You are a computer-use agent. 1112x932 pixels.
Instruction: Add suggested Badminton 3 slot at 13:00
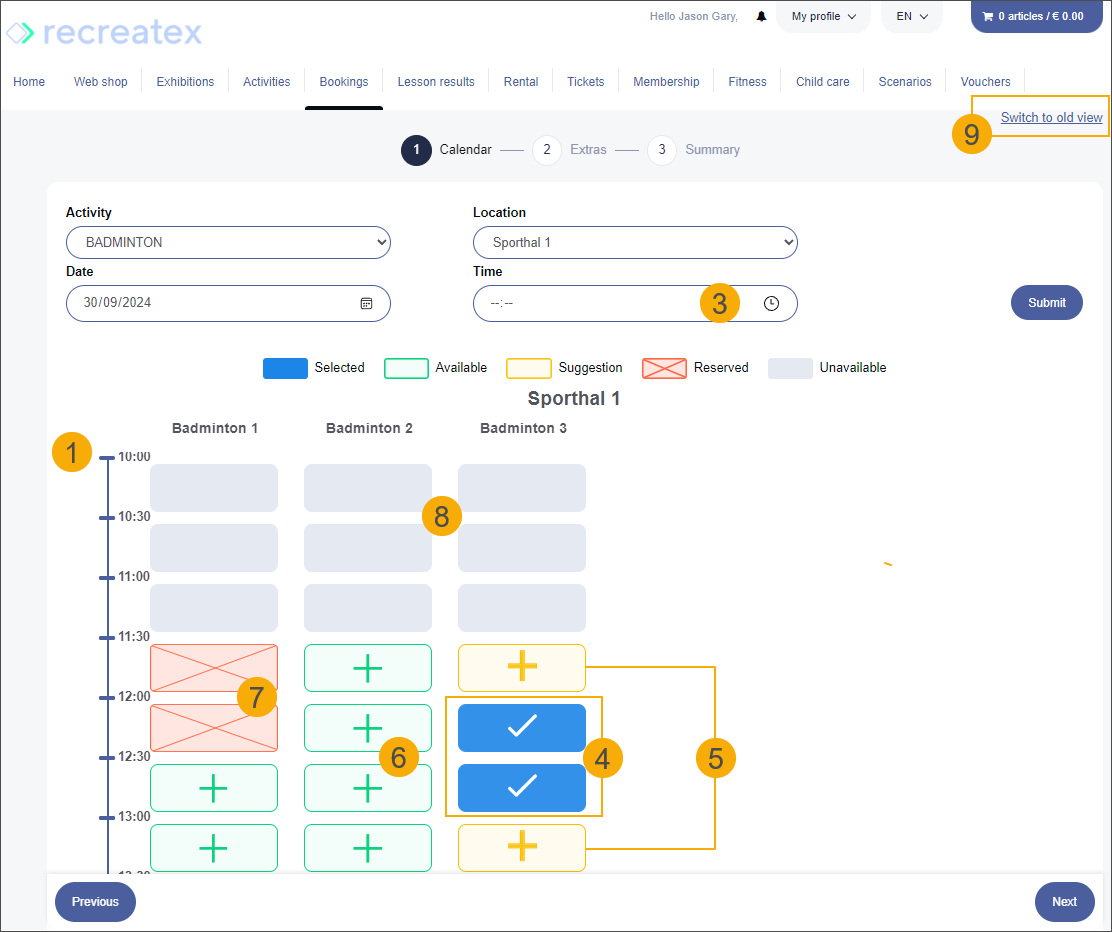coord(522,848)
